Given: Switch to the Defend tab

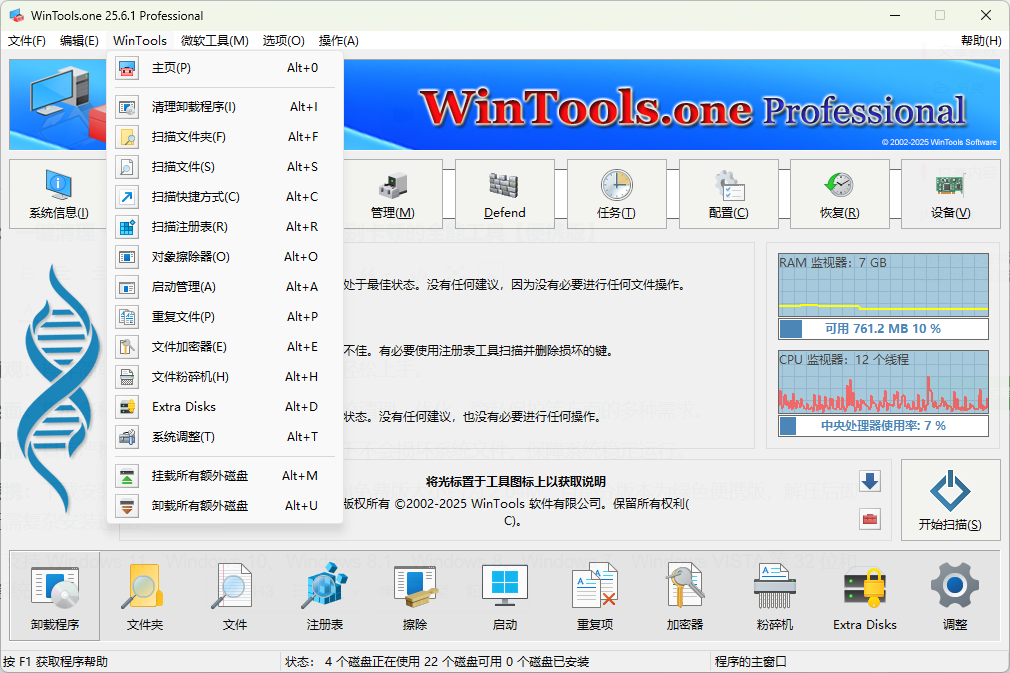Looking at the screenshot, I should (x=505, y=194).
